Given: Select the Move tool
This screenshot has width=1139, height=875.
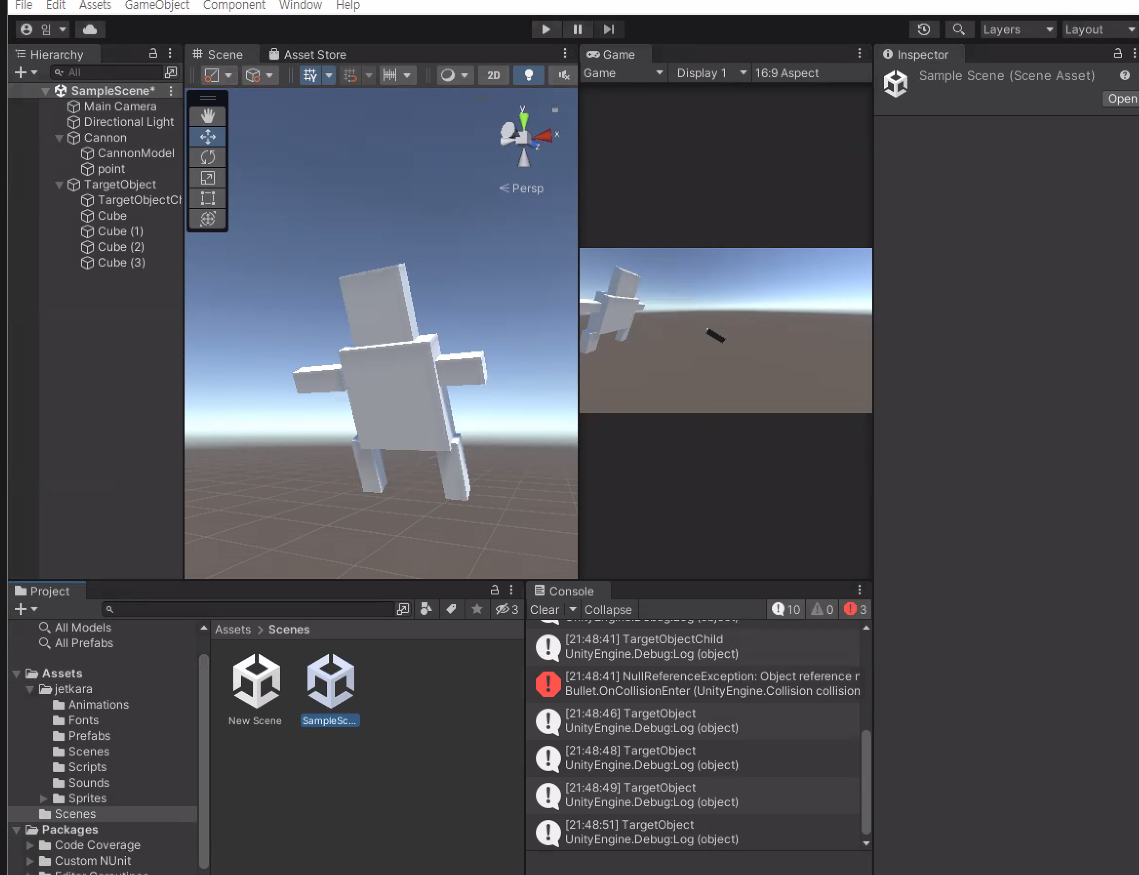Looking at the screenshot, I should (x=208, y=137).
